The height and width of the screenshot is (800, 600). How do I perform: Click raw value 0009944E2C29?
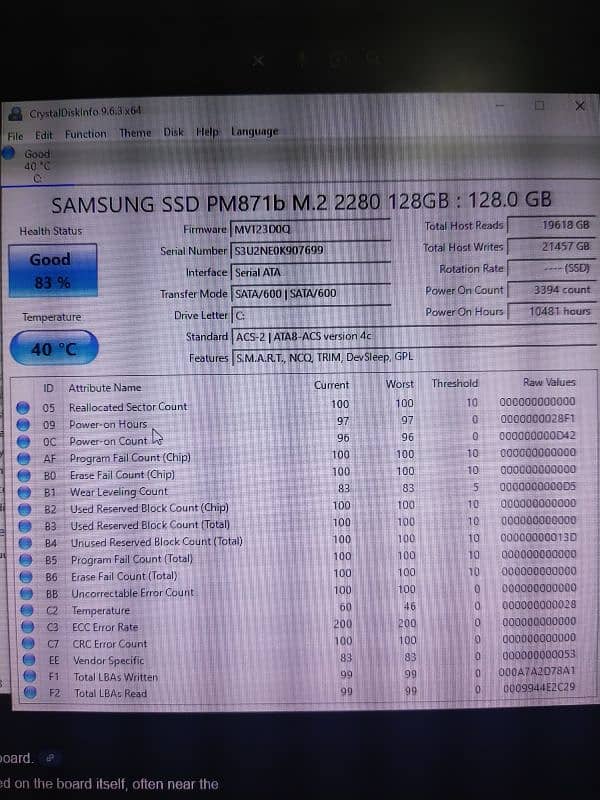(x=539, y=688)
